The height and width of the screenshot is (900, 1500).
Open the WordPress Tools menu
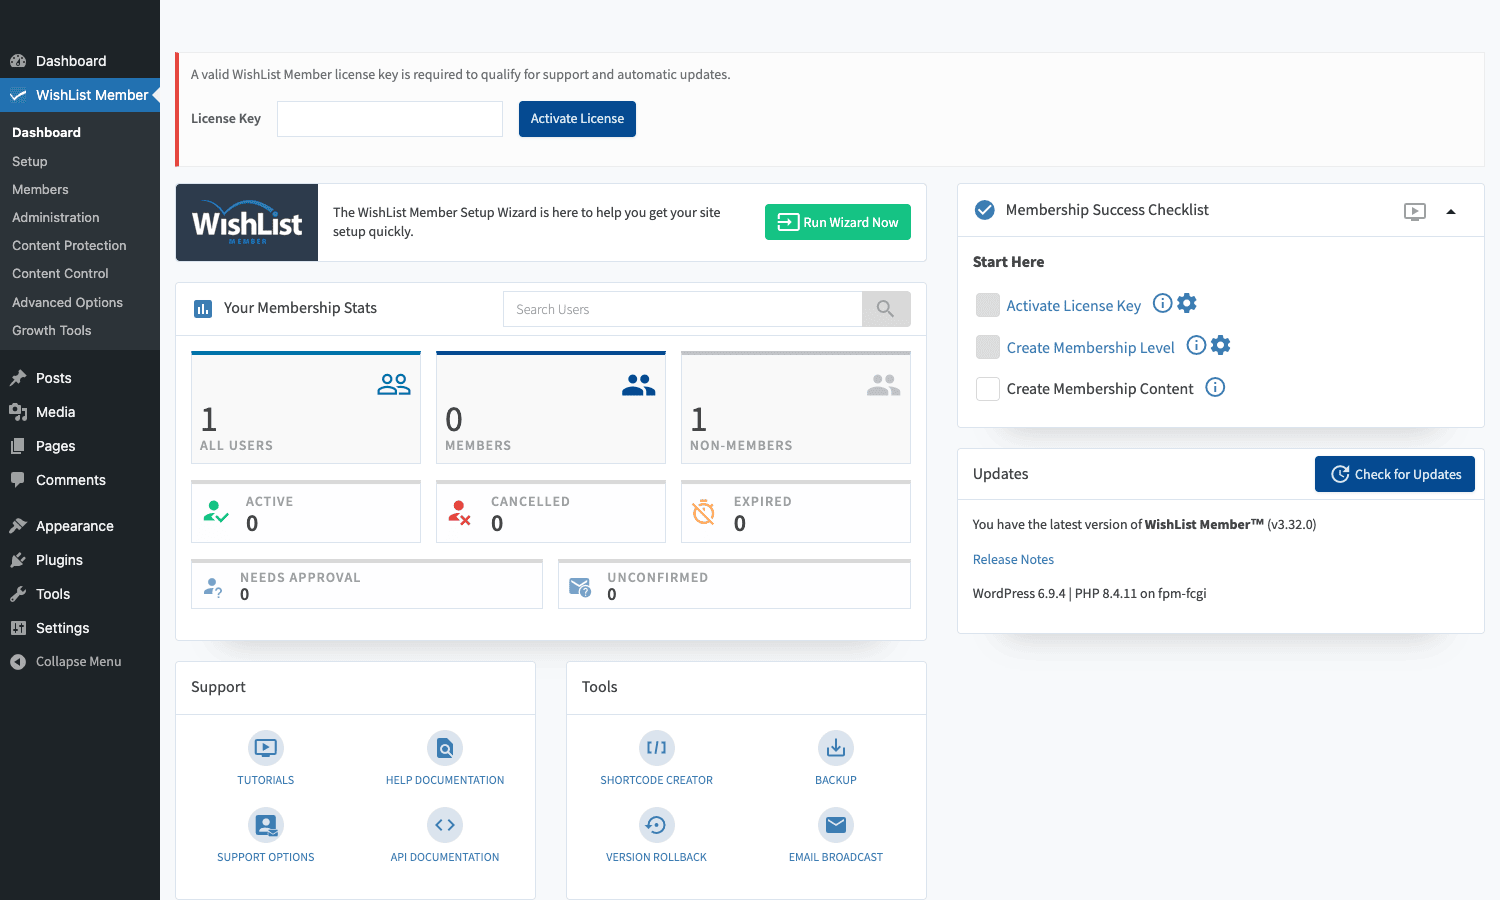pos(80,594)
